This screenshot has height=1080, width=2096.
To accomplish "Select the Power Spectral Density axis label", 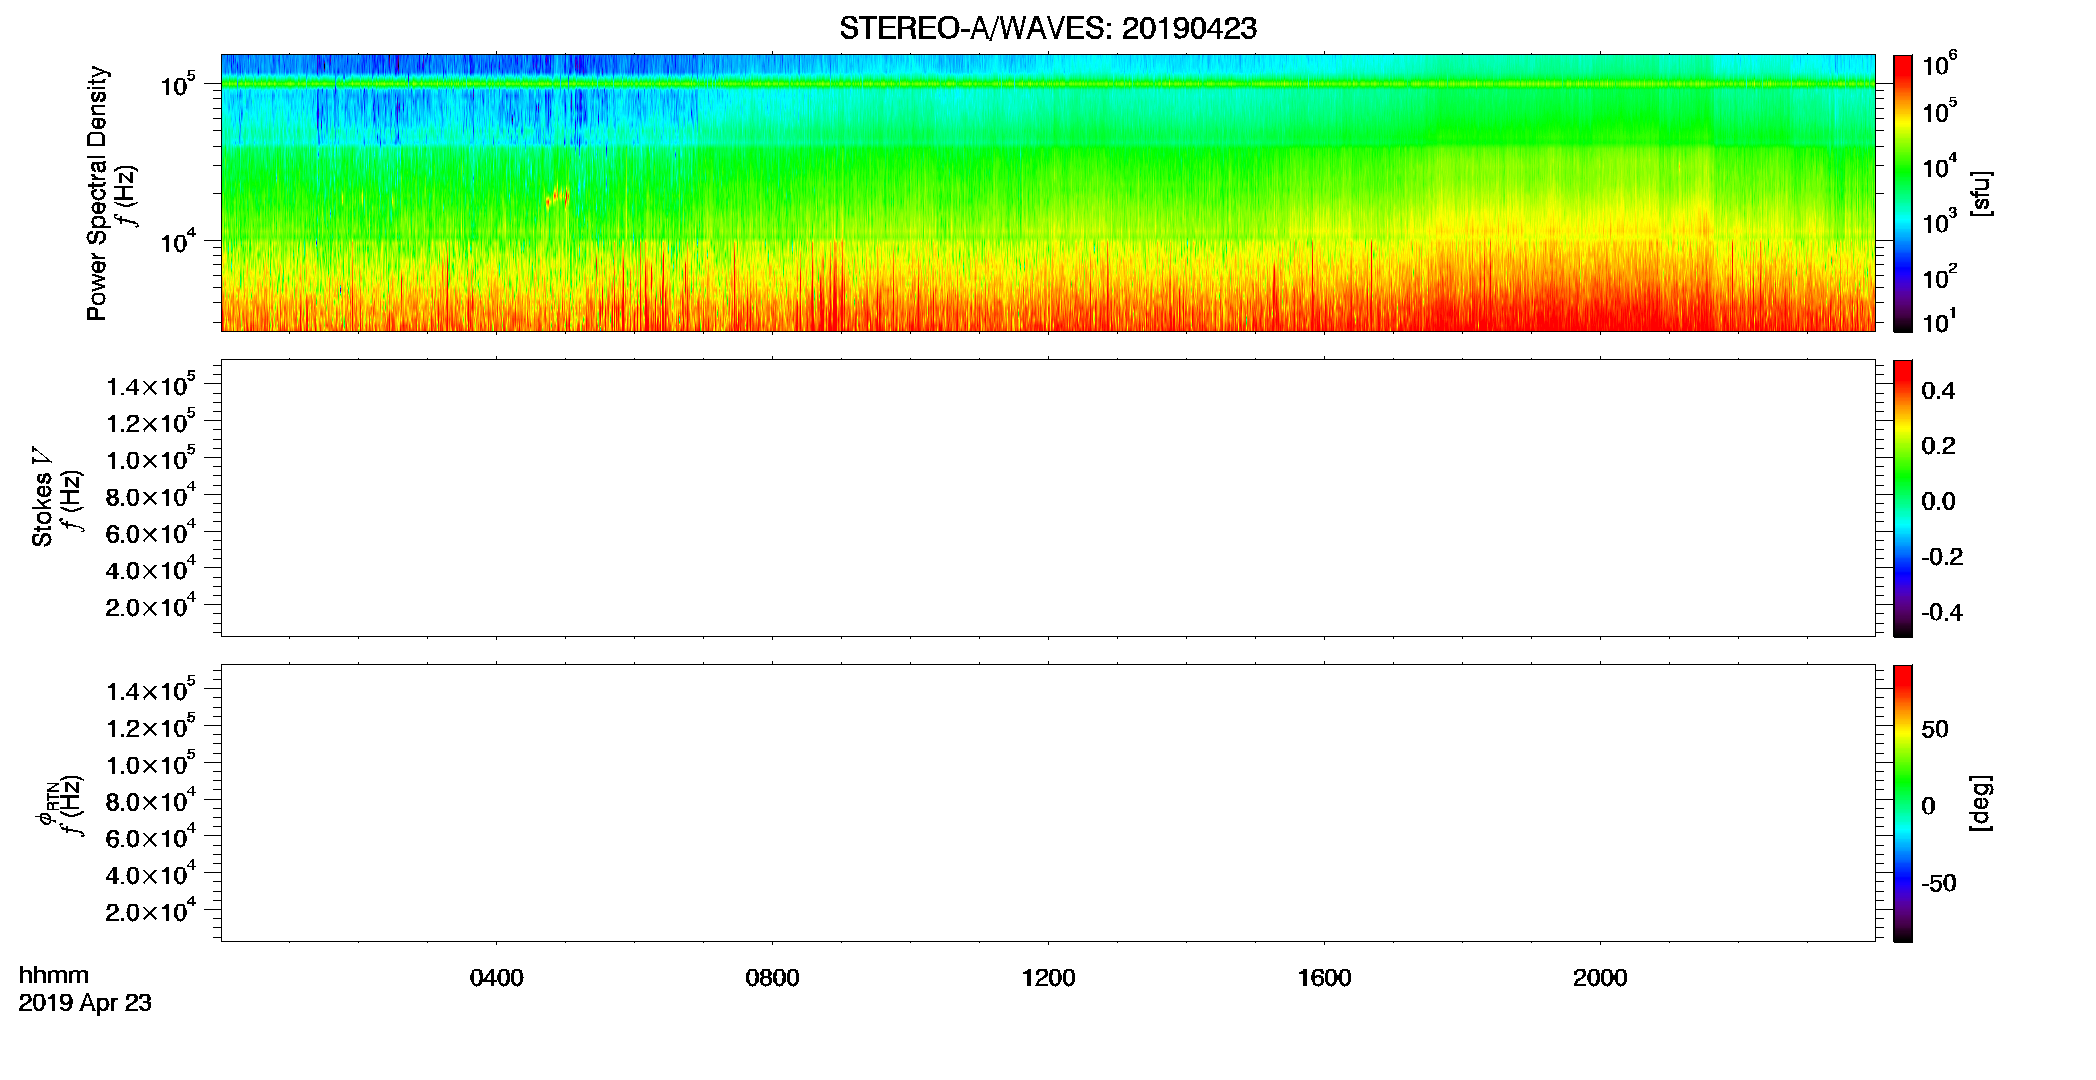I will (97, 193).
